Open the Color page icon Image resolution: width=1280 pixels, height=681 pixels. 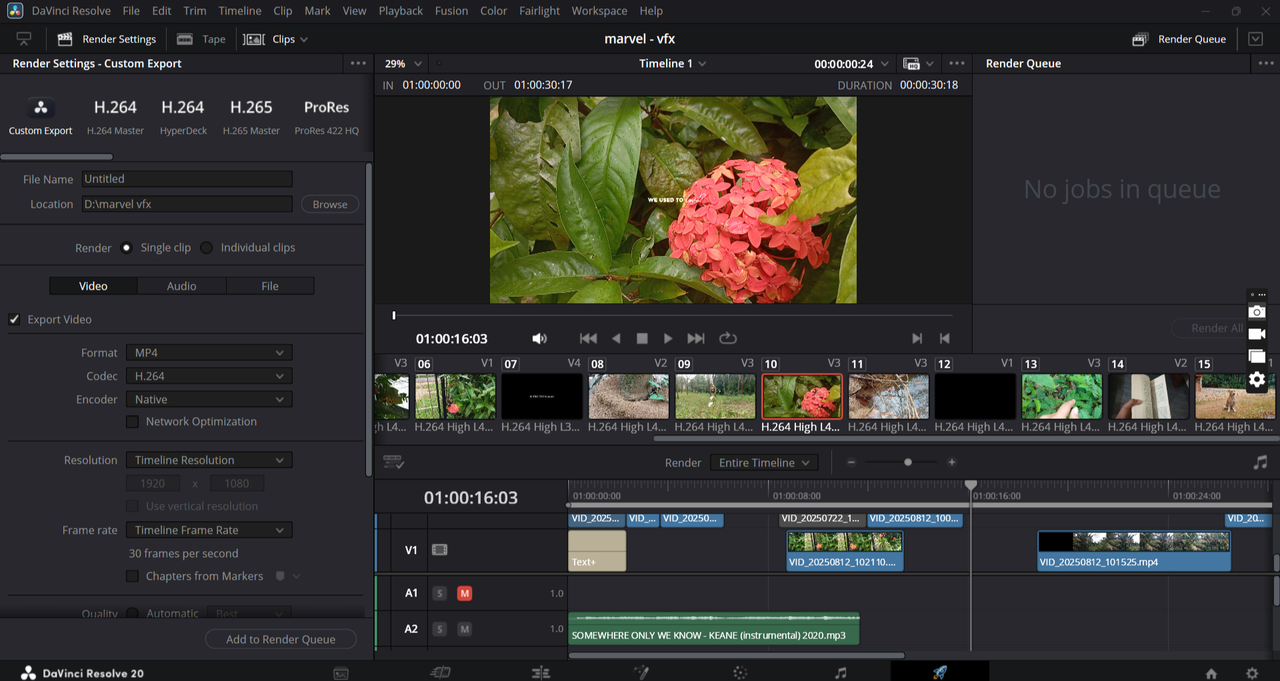click(x=740, y=673)
